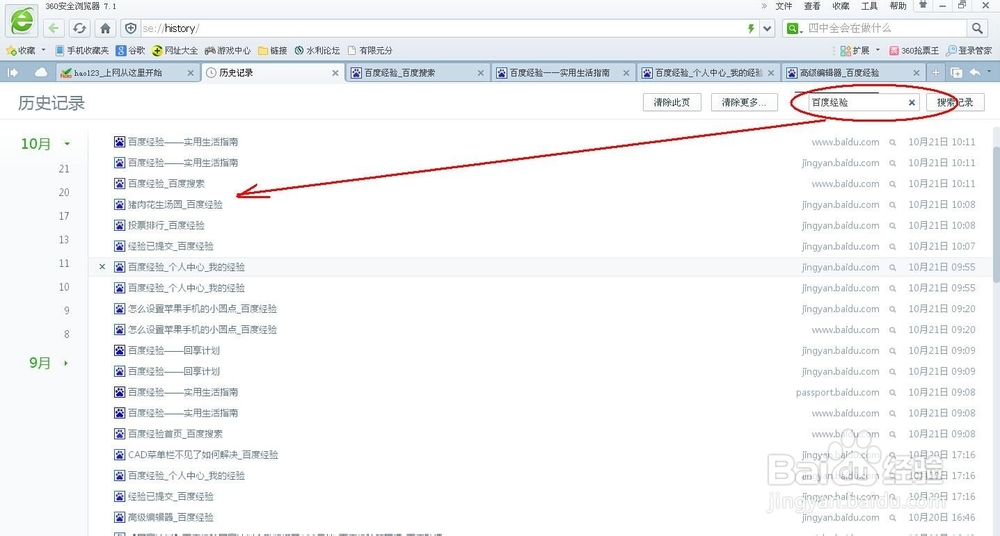Click the restore closed tab arrow icon
Image resolution: width=1000 pixels, height=536 pixels.
975,73
